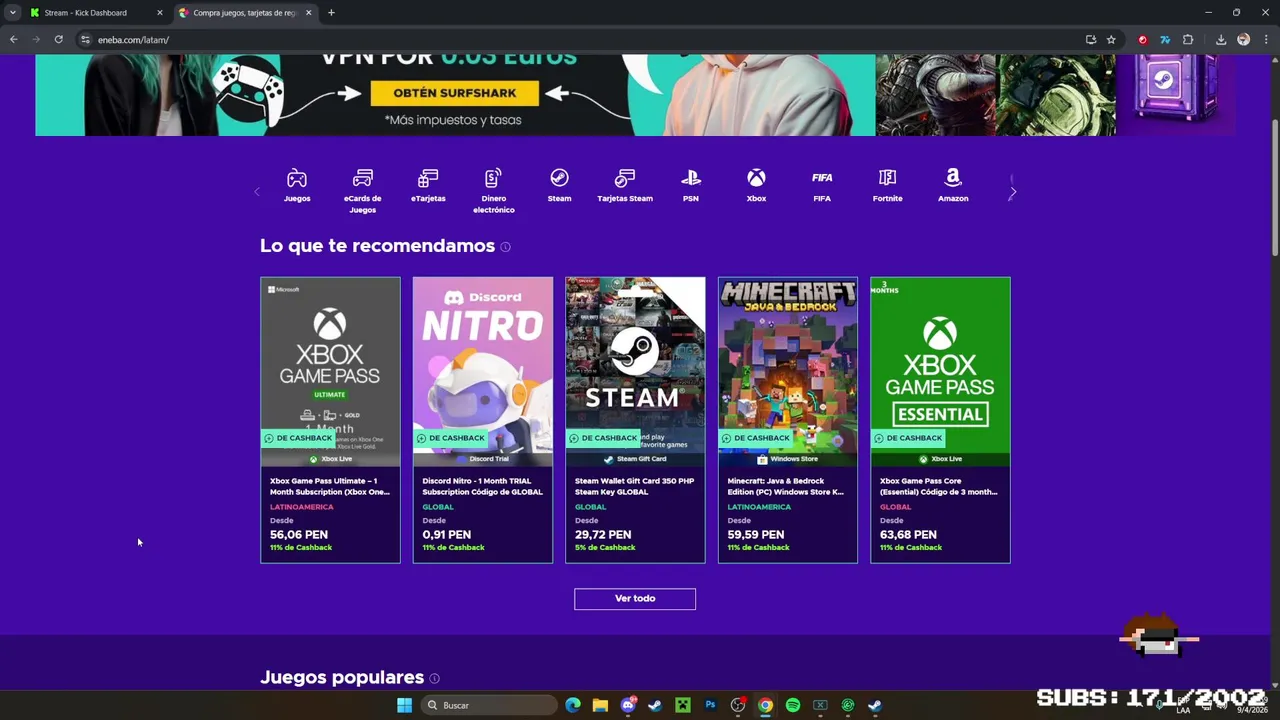This screenshot has height=720, width=1280.
Task: Click the 59,59 PEN price
Action: pyautogui.click(x=756, y=535)
